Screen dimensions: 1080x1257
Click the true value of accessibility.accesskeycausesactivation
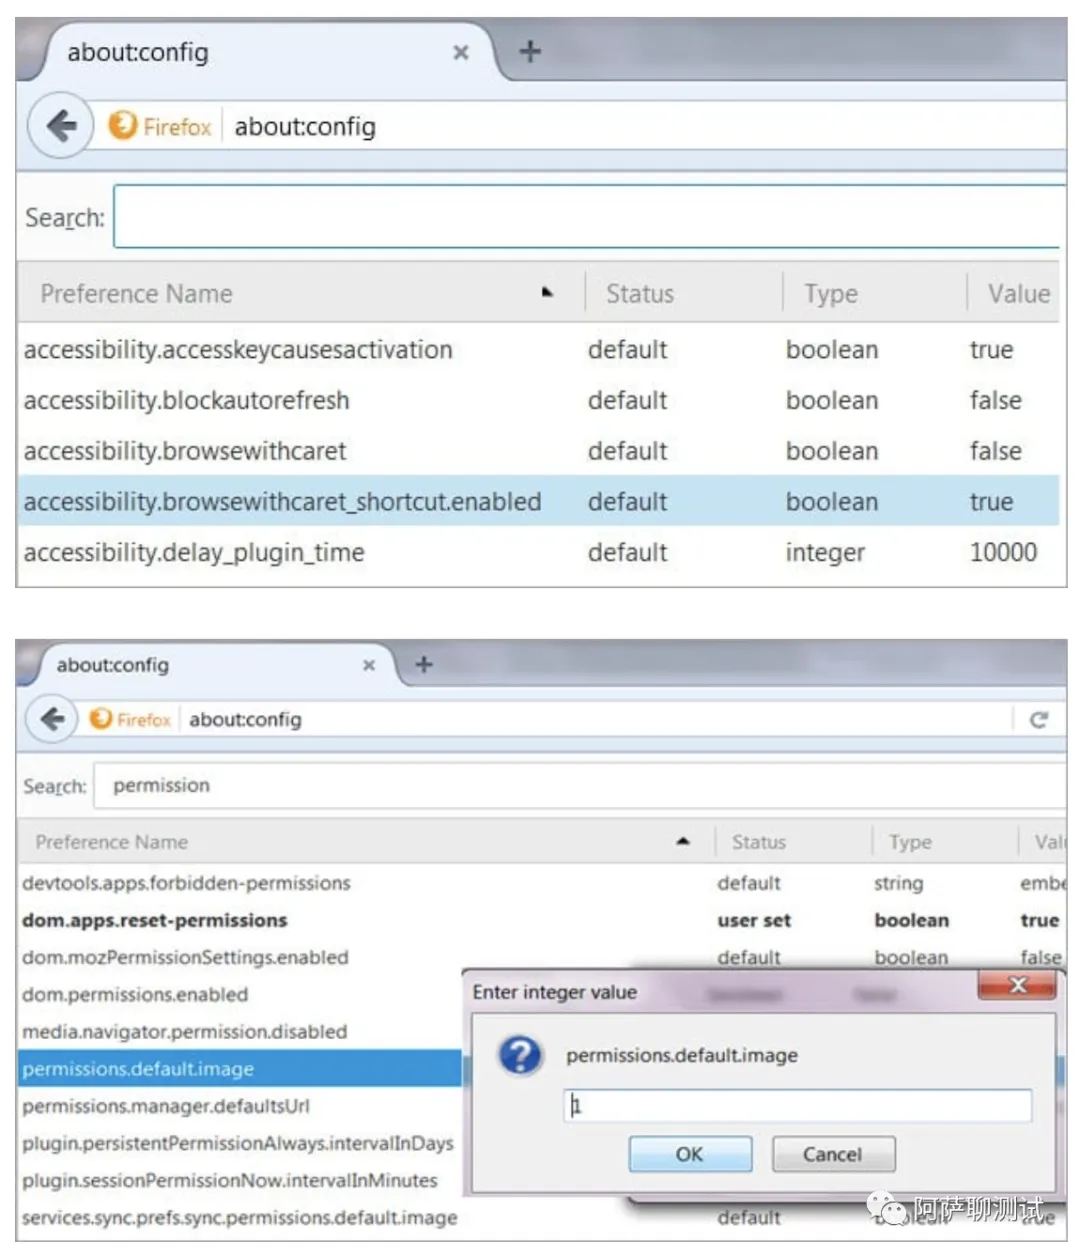(991, 350)
